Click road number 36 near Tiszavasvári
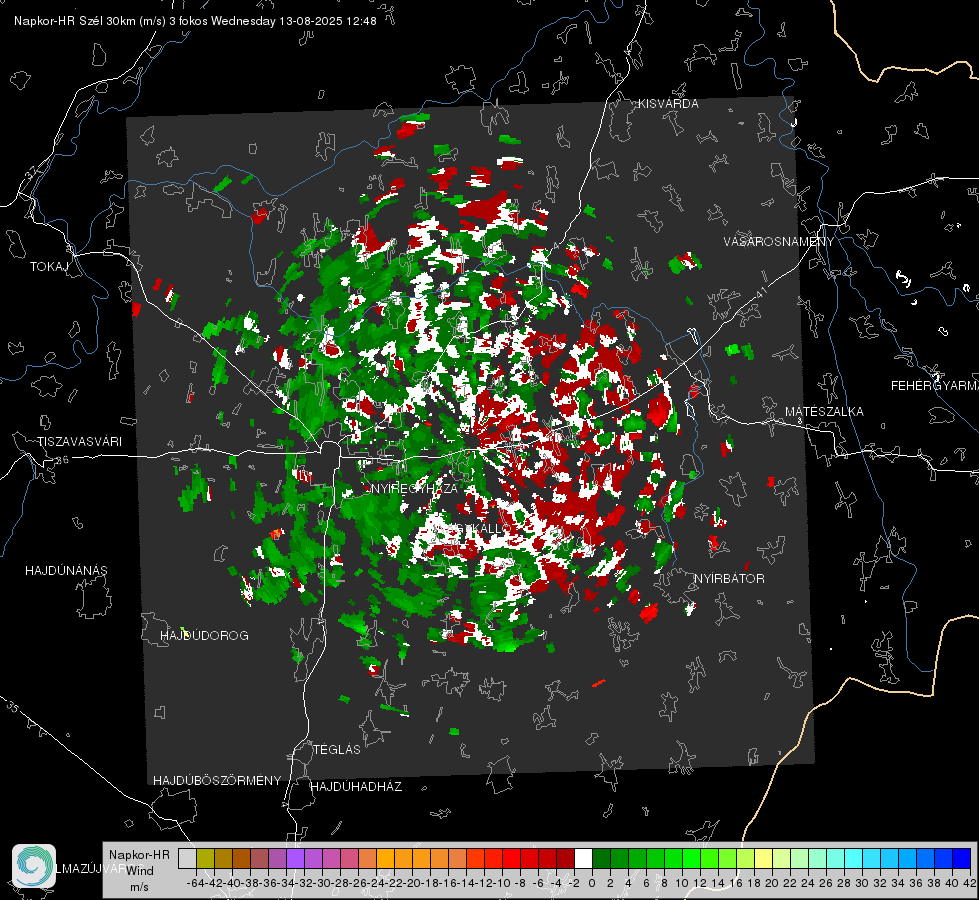The image size is (979, 900). pyautogui.click(x=62, y=460)
